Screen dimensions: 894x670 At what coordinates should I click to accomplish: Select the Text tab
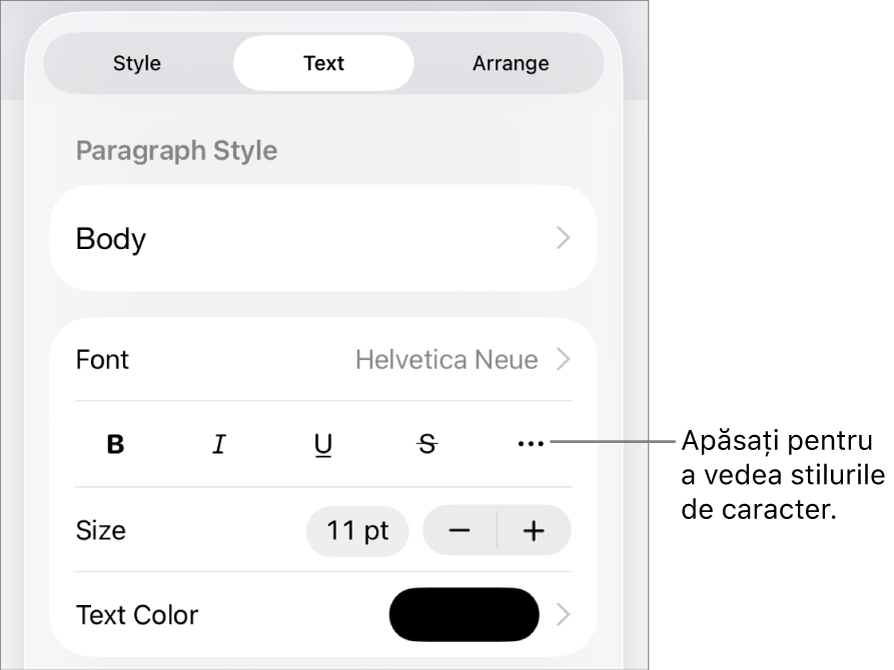[323, 64]
